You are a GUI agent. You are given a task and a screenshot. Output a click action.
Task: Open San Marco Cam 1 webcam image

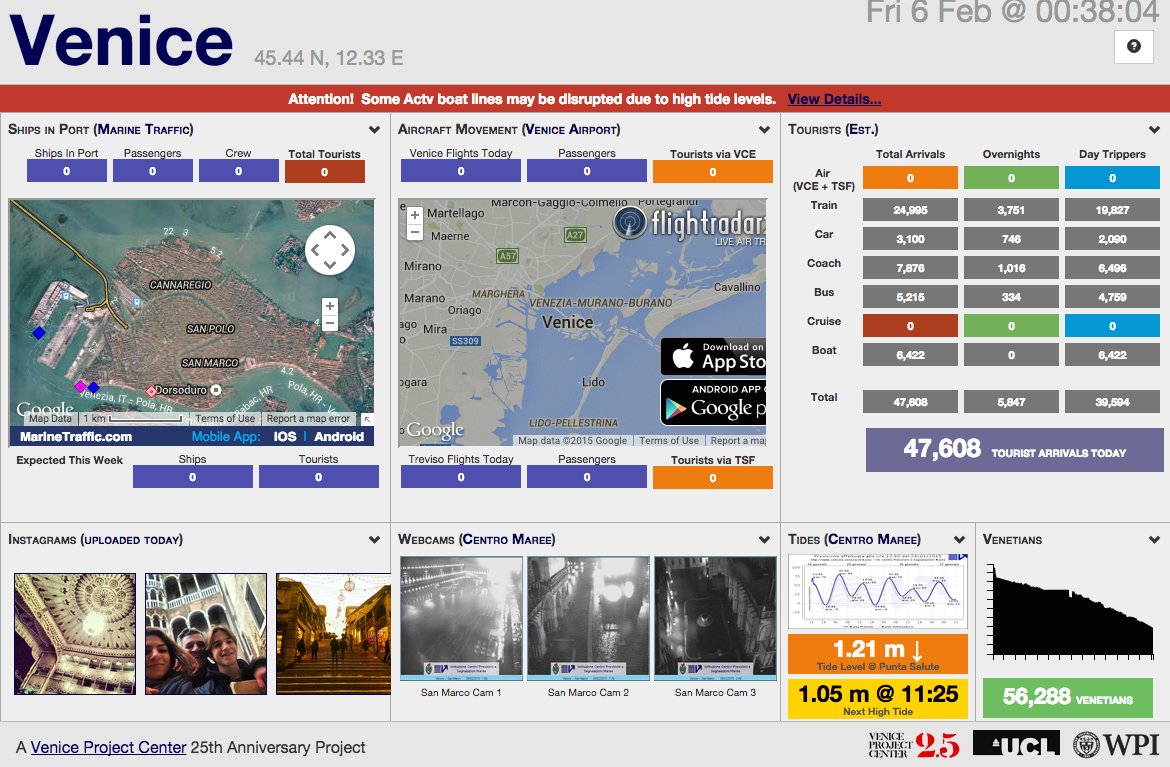461,619
